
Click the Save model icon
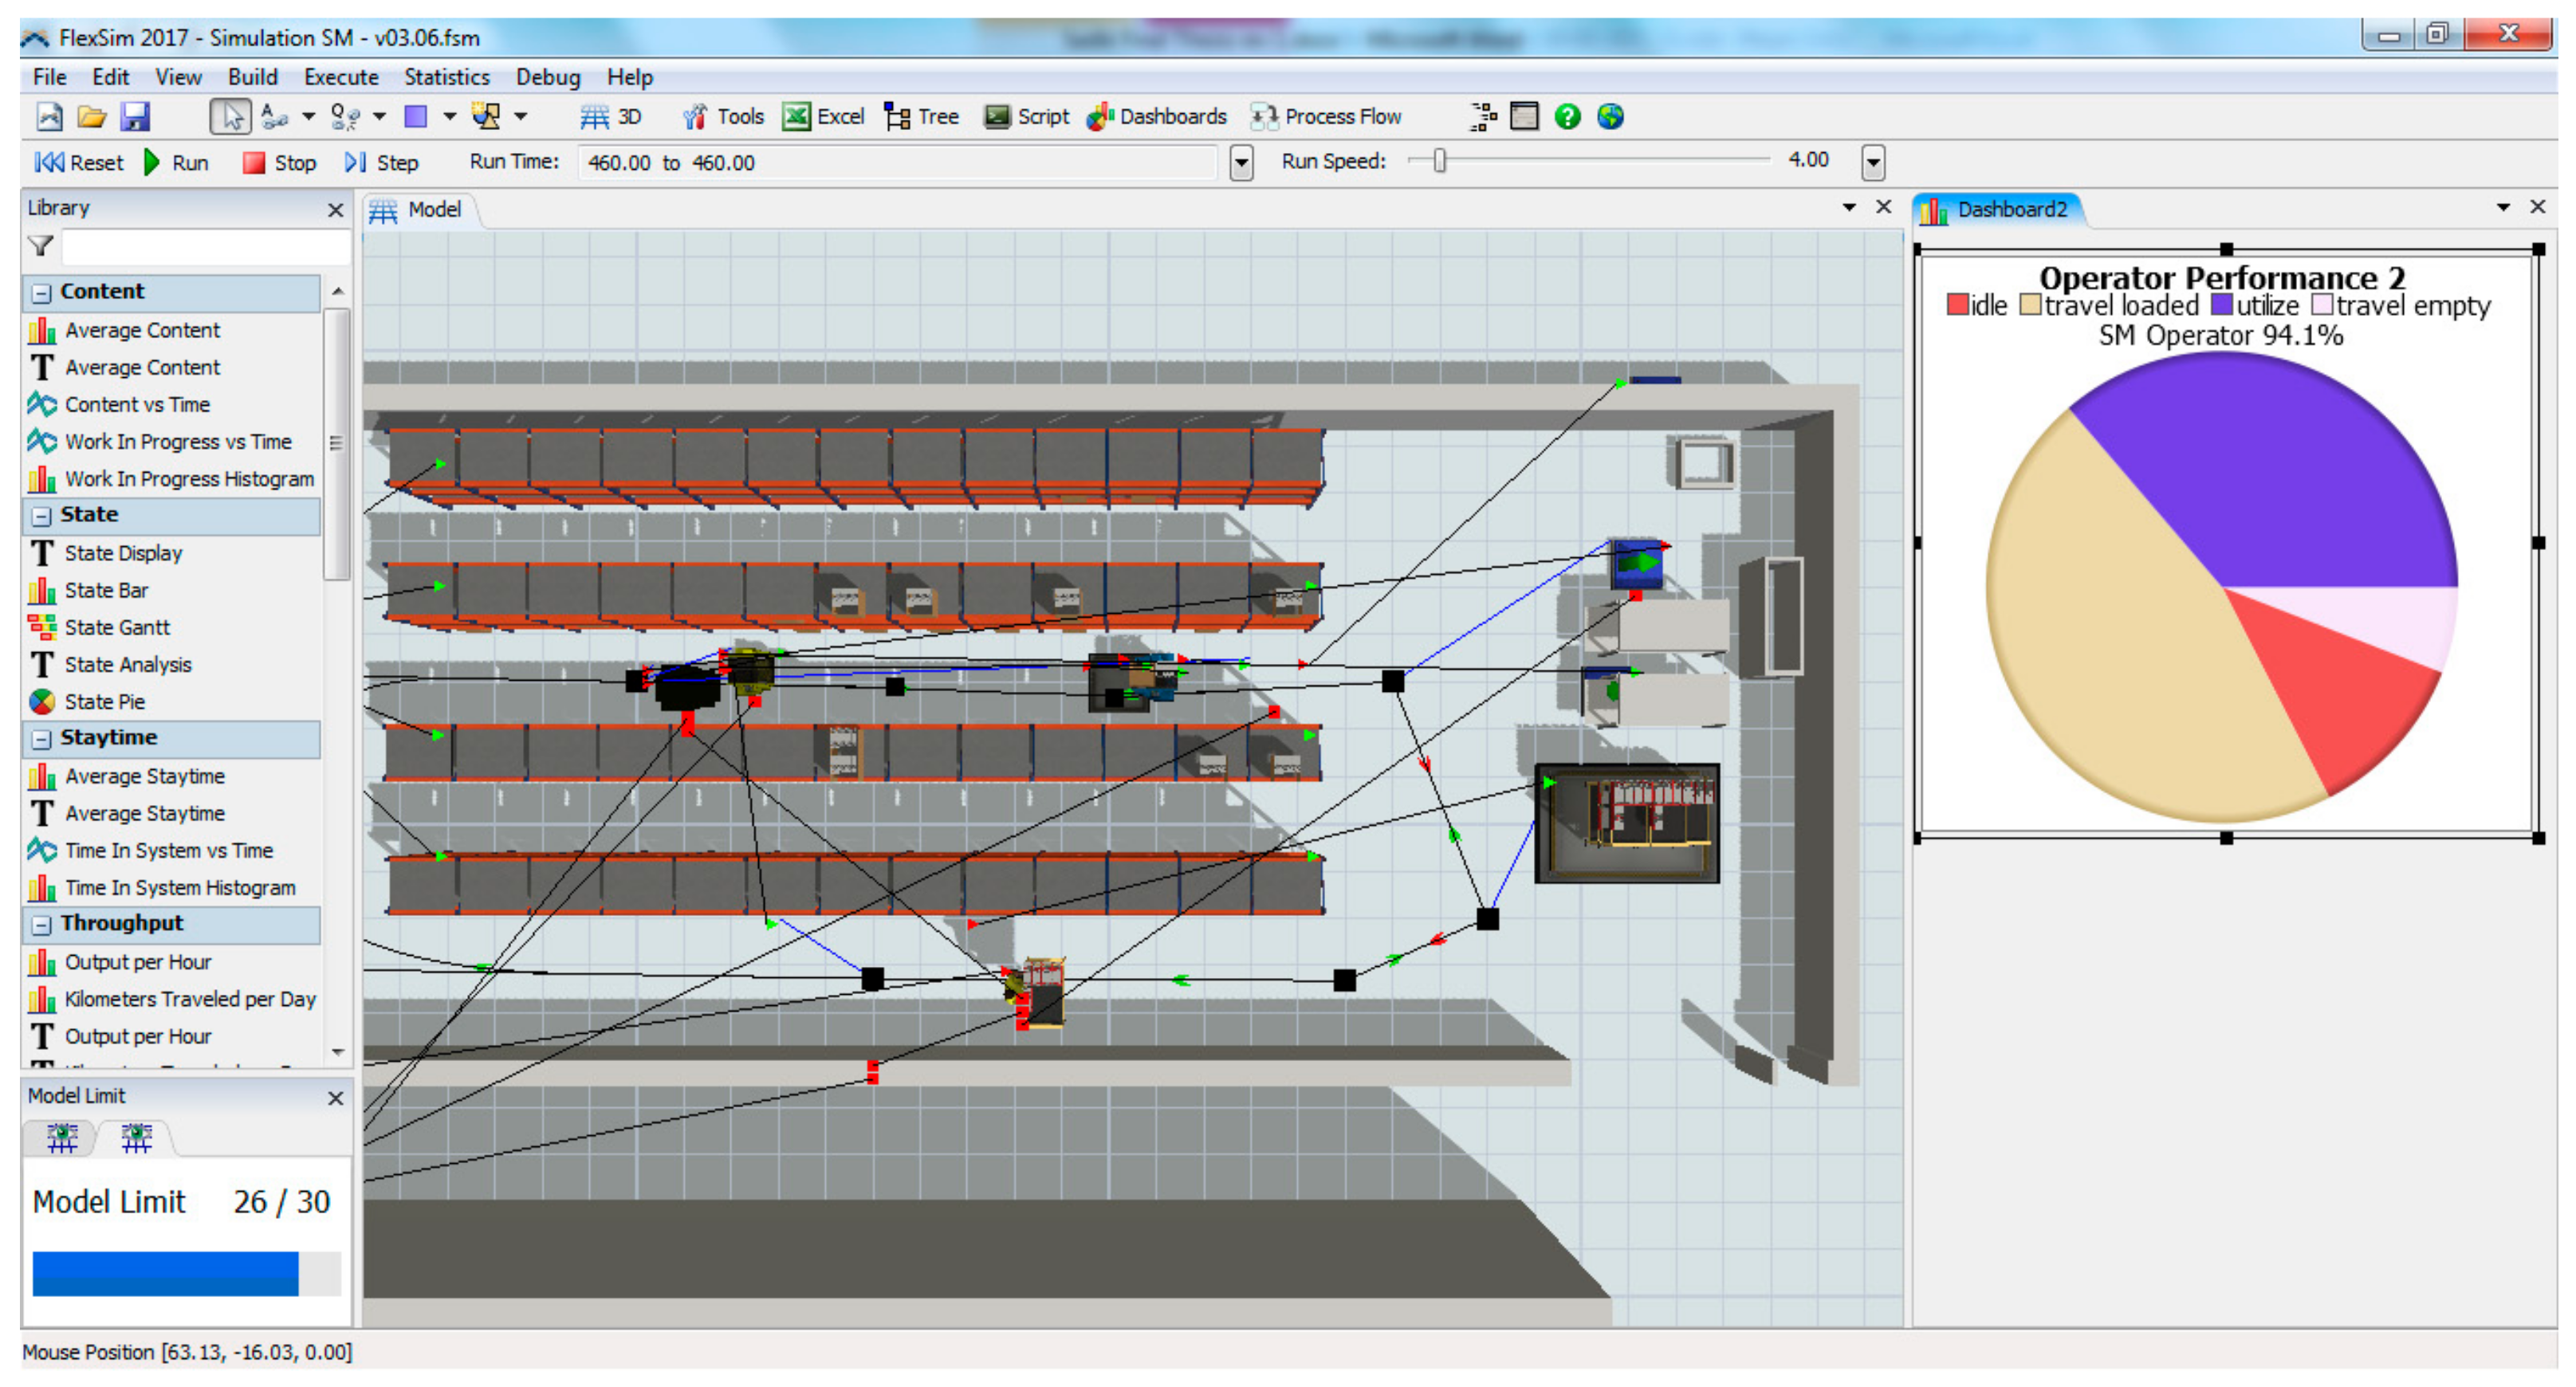point(135,117)
